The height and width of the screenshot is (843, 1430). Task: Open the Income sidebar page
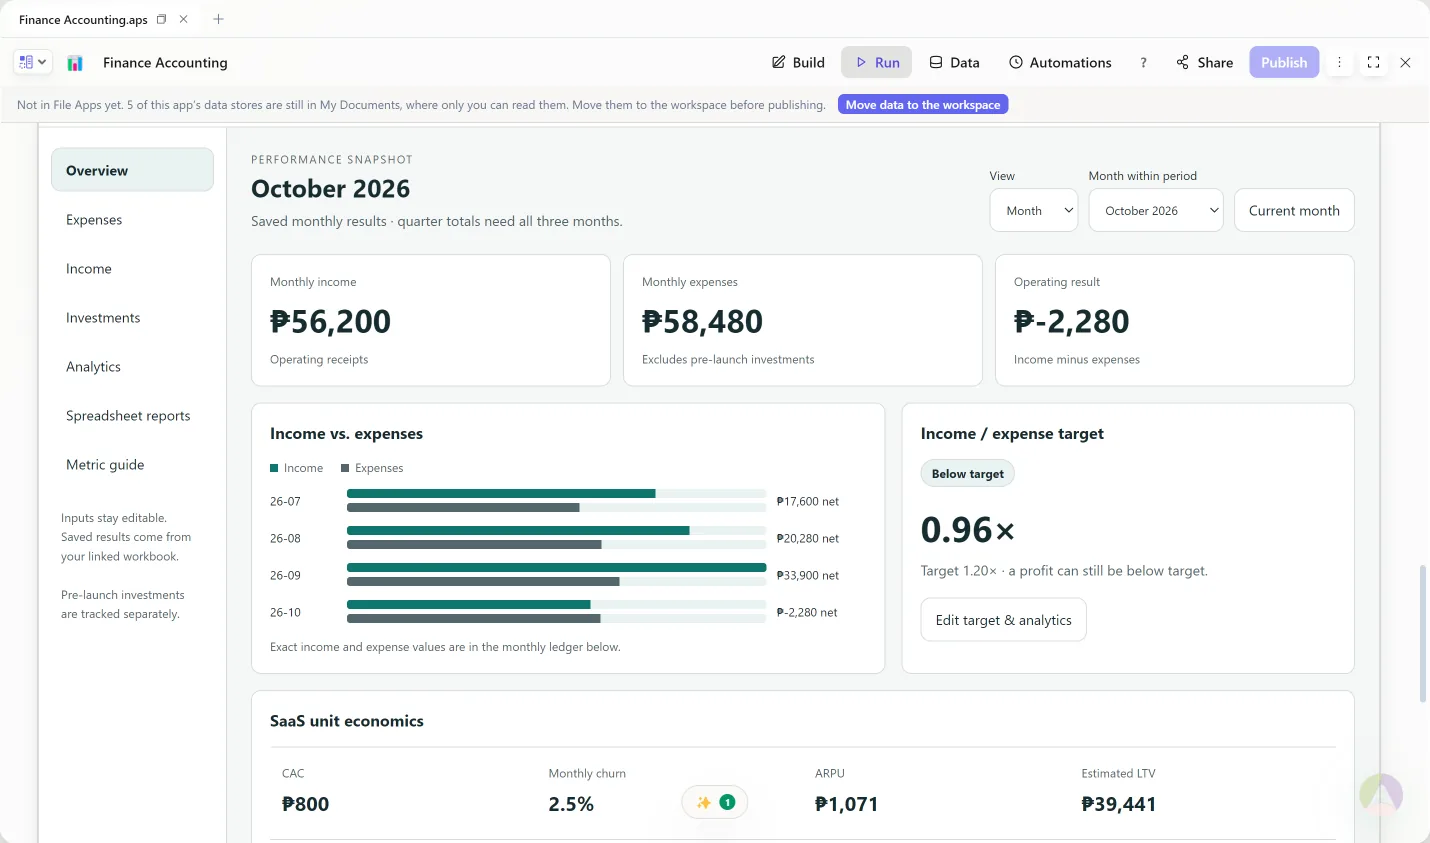pyautogui.click(x=132, y=269)
